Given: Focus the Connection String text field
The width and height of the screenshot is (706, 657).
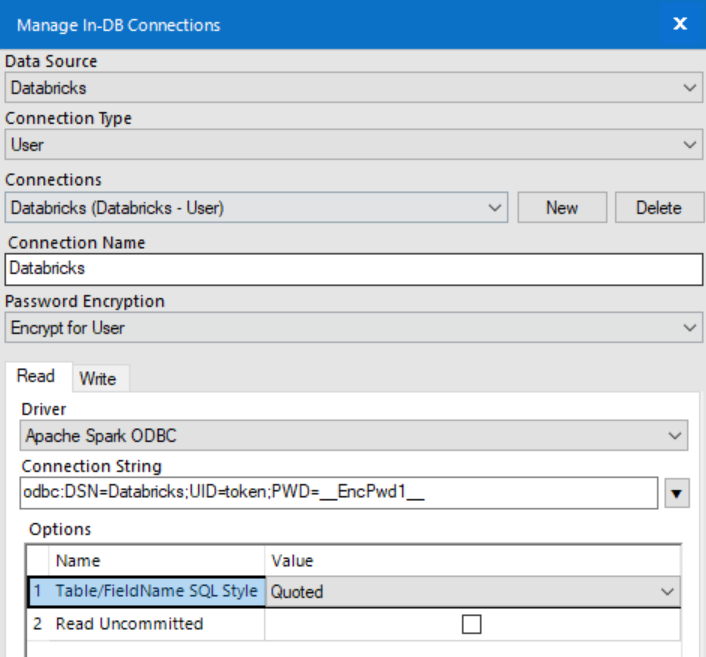Looking at the screenshot, I should pyautogui.click(x=336, y=492).
